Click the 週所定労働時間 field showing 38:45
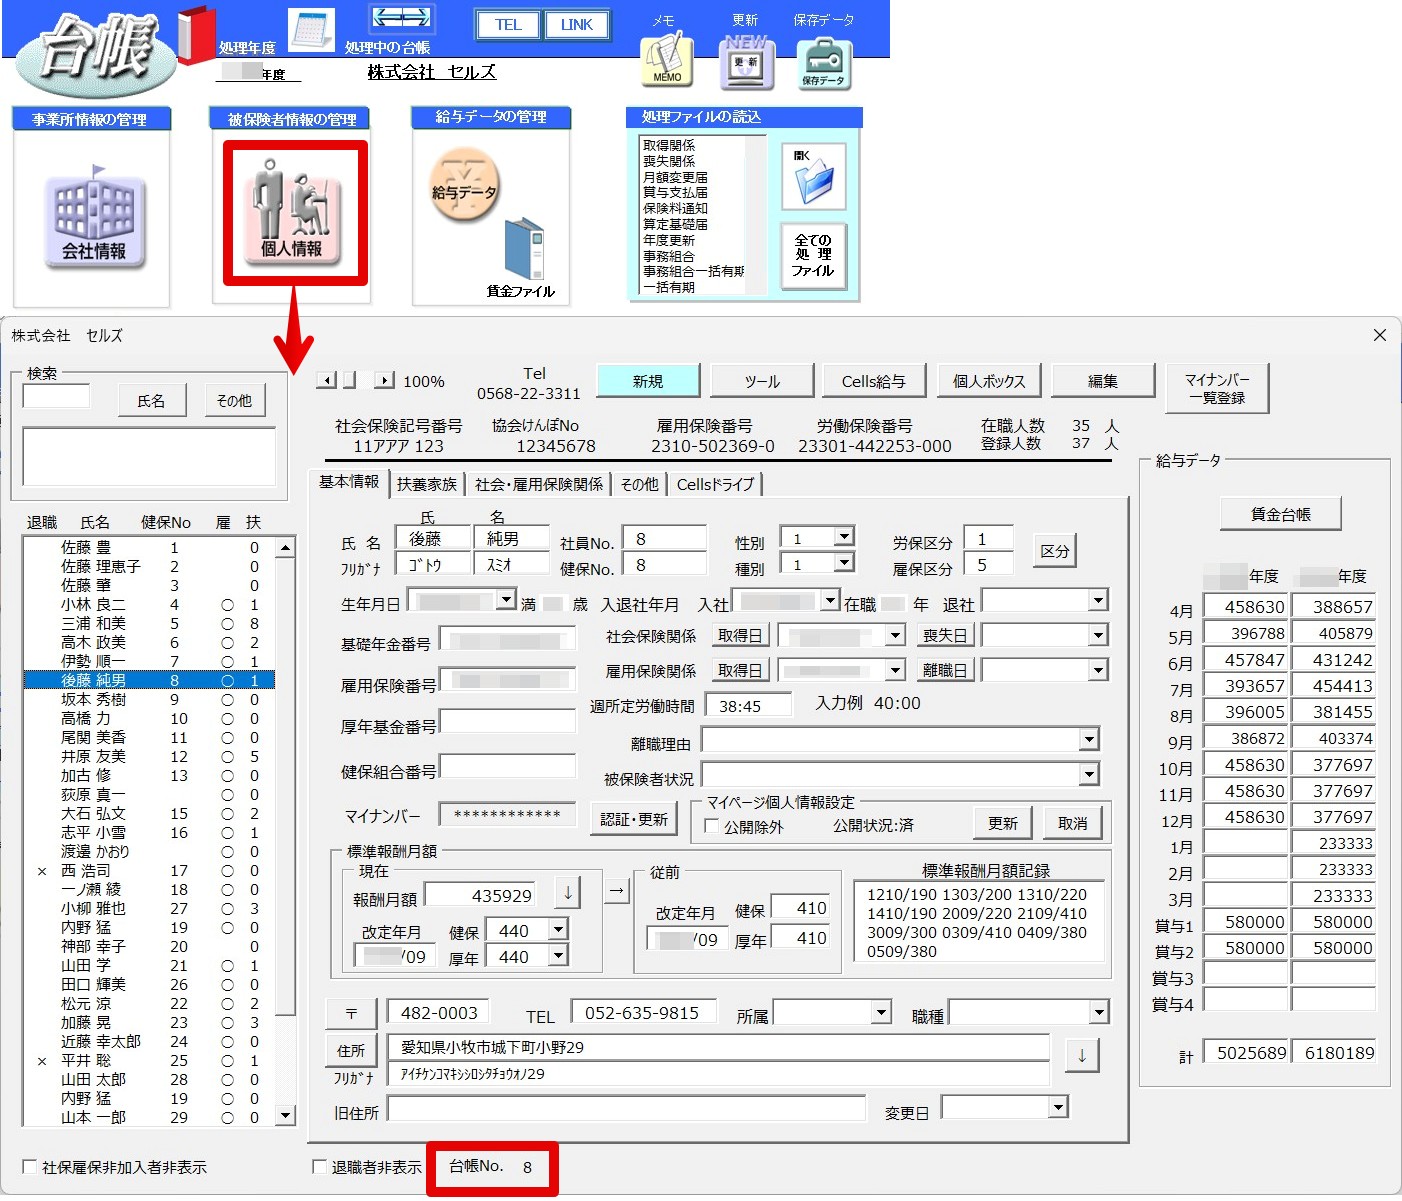The height and width of the screenshot is (1201, 1402). pos(749,705)
